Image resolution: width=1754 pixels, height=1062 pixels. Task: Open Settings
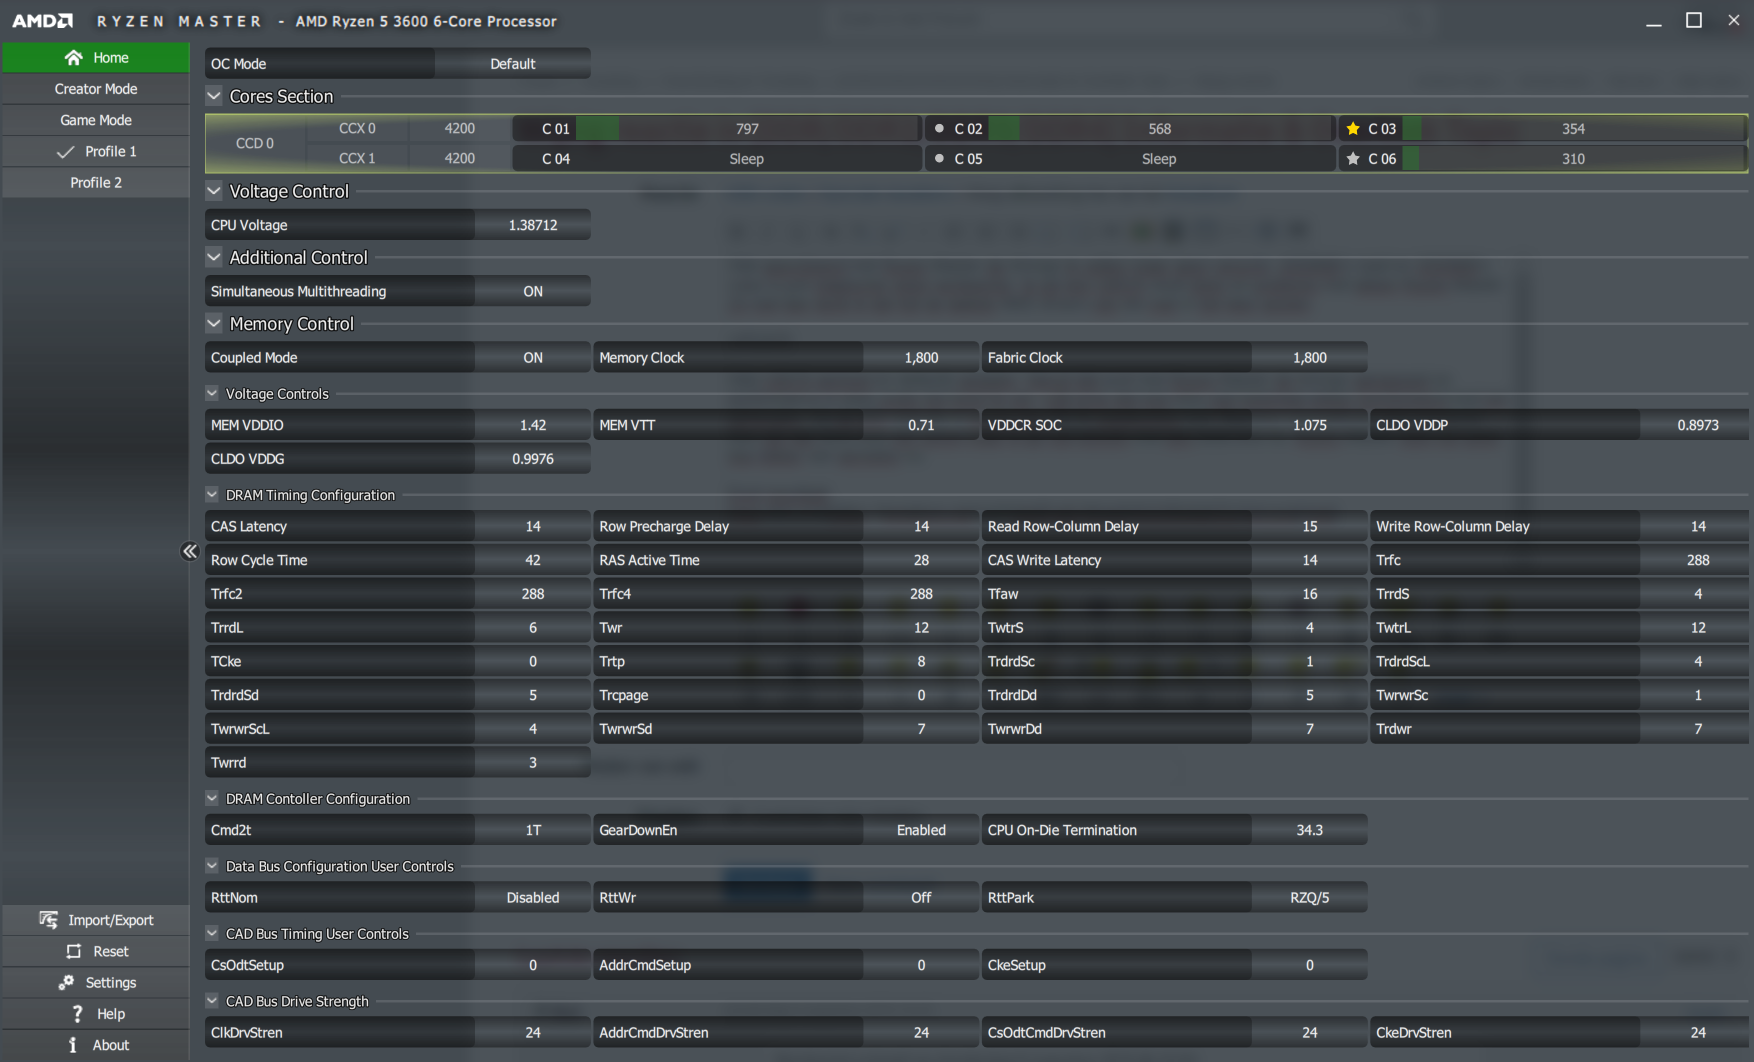[x=96, y=983]
